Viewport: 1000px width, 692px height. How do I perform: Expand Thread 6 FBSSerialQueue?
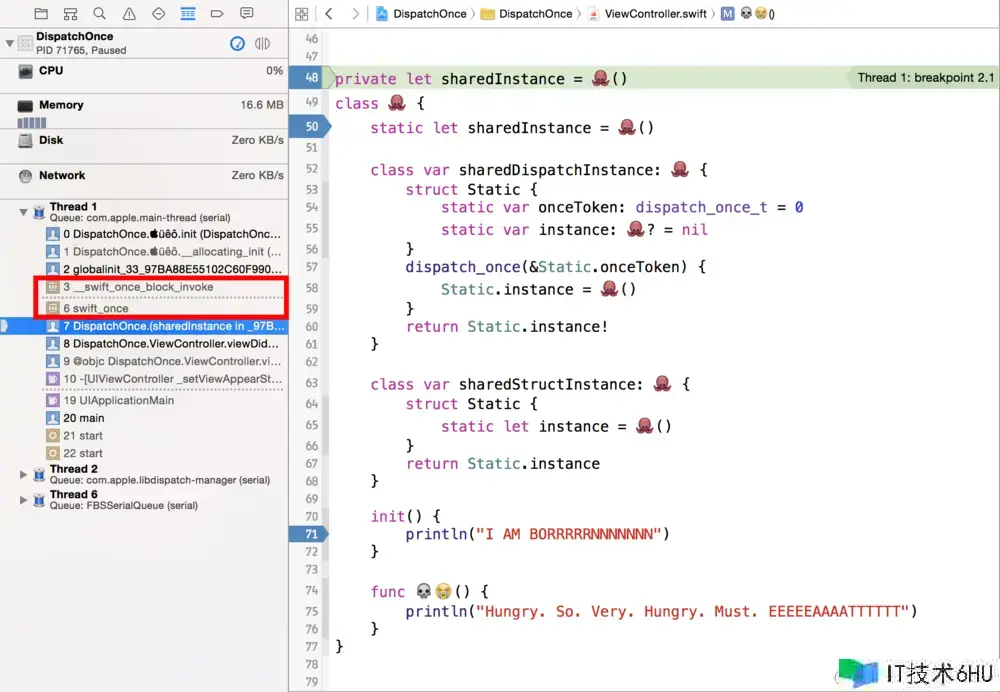(24, 499)
